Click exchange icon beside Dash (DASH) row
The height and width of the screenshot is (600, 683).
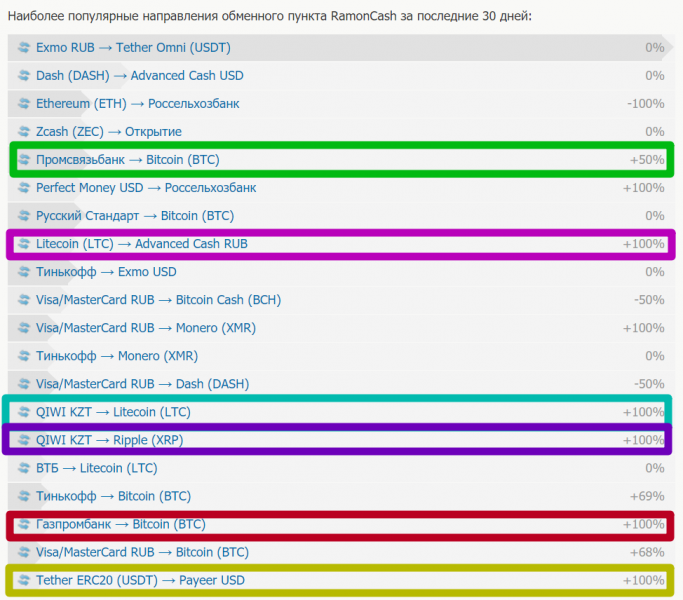tap(24, 75)
